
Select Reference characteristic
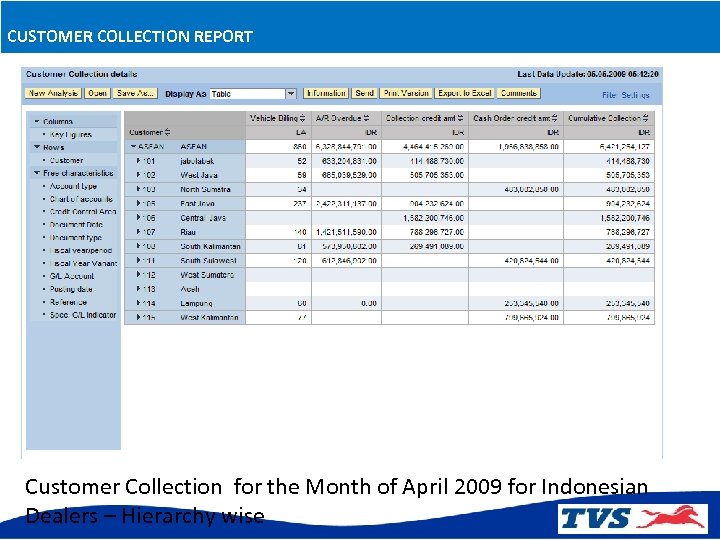point(68,302)
